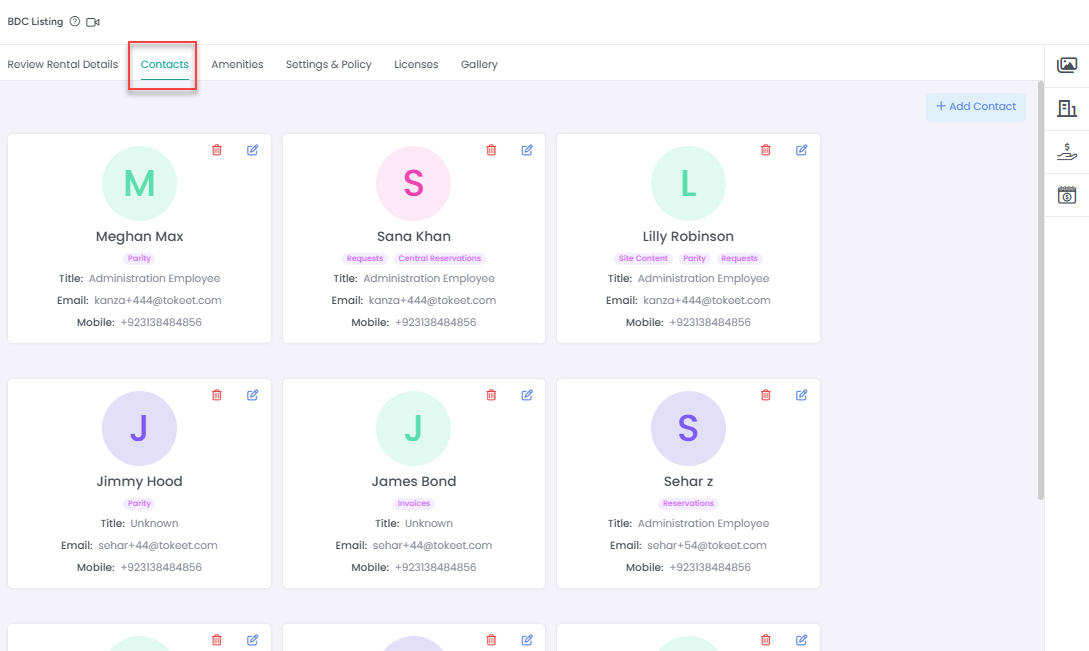Open the gallery image icon in sidebar
This screenshot has height=651, width=1089.
pyautogui.click(x=1067, y=65)
